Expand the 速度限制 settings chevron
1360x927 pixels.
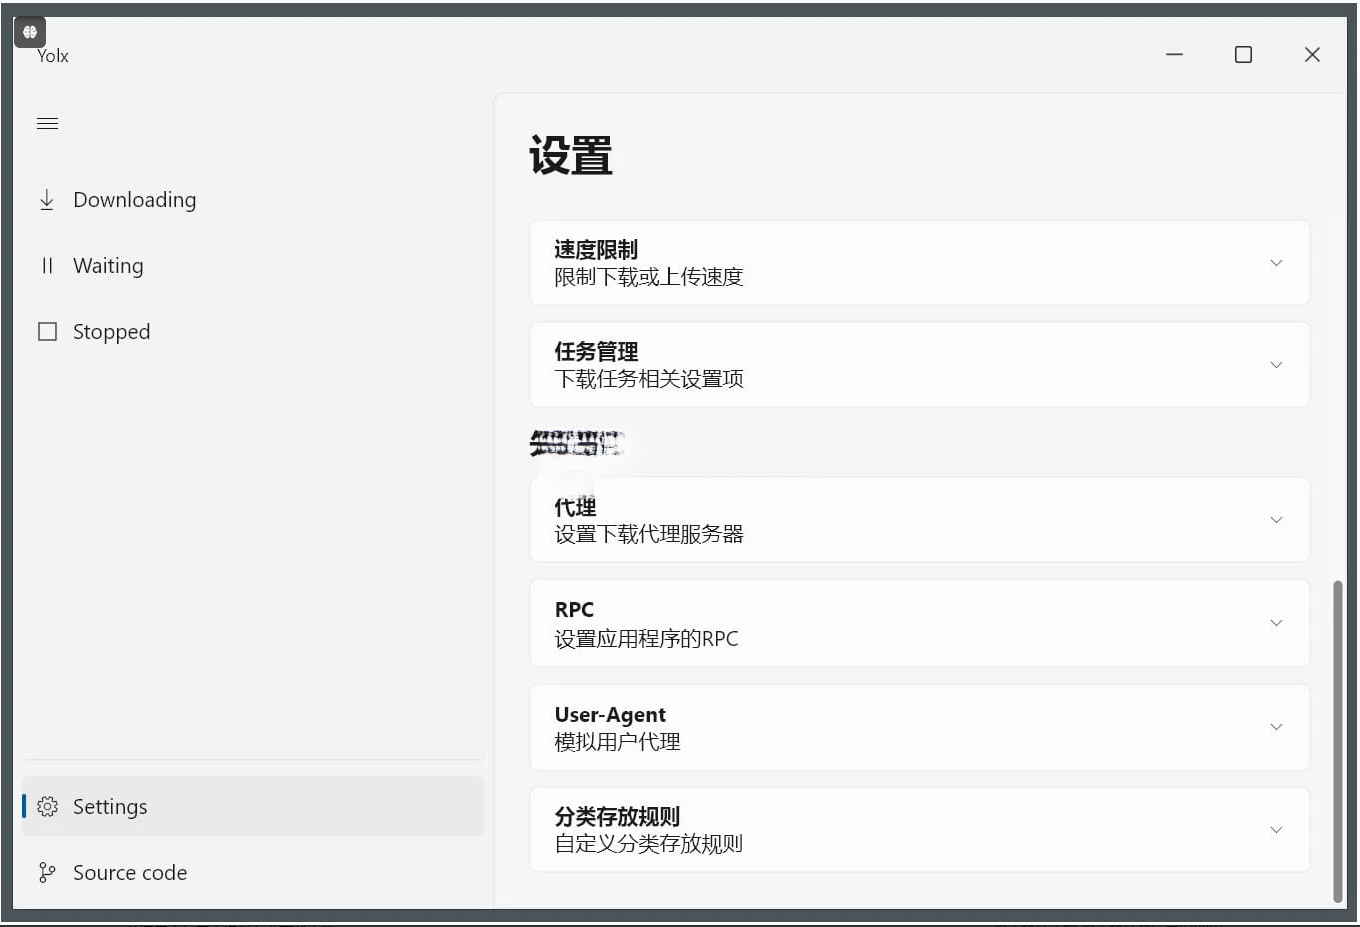pos(1276,263)
